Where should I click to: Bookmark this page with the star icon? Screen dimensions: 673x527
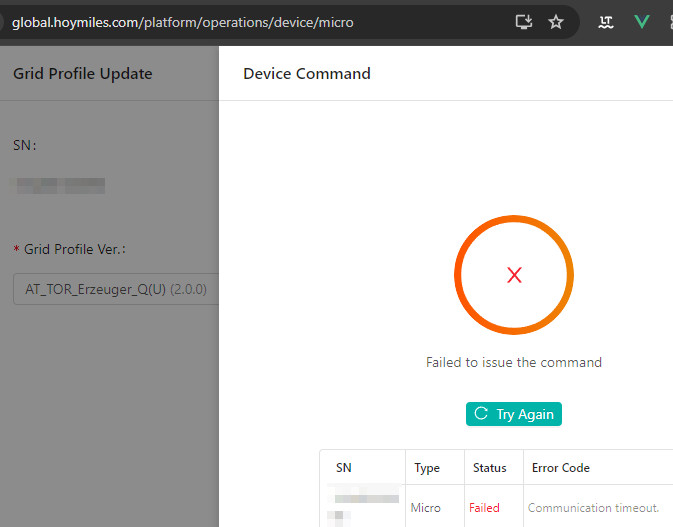point(556,21)
